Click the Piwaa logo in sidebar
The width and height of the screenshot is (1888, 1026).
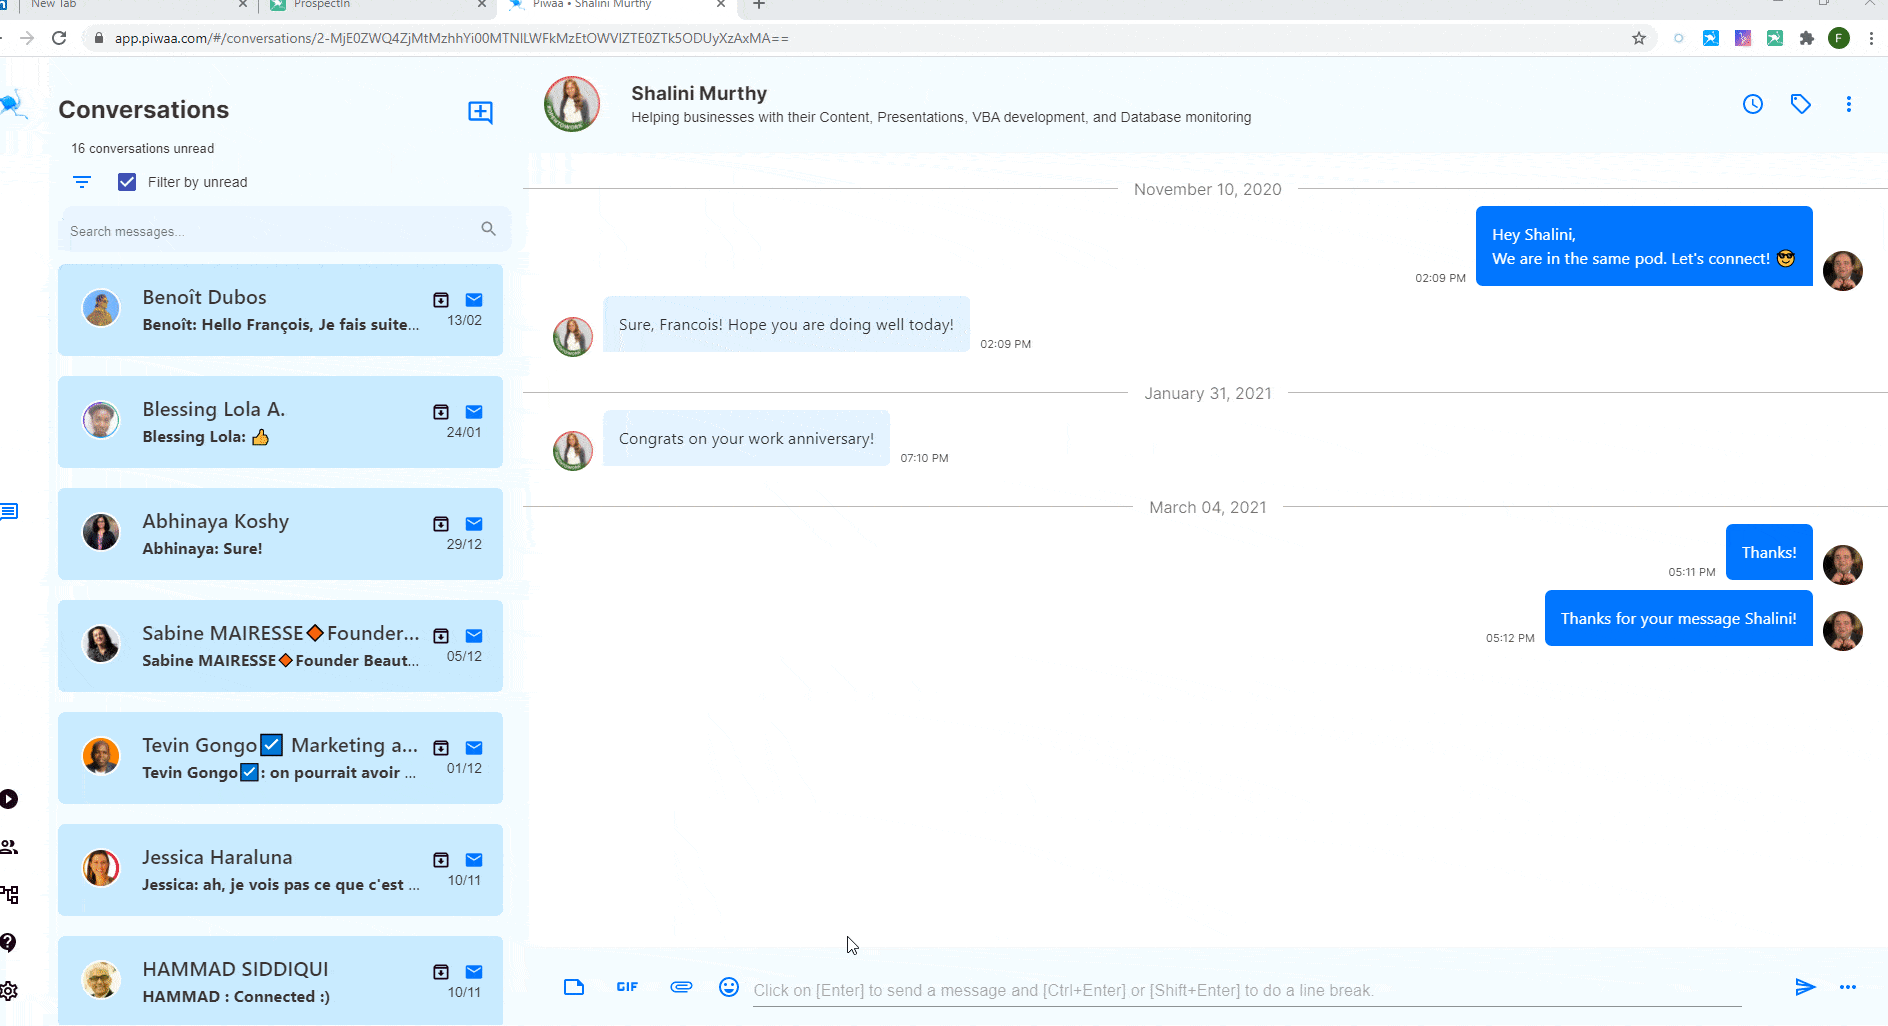13,104
